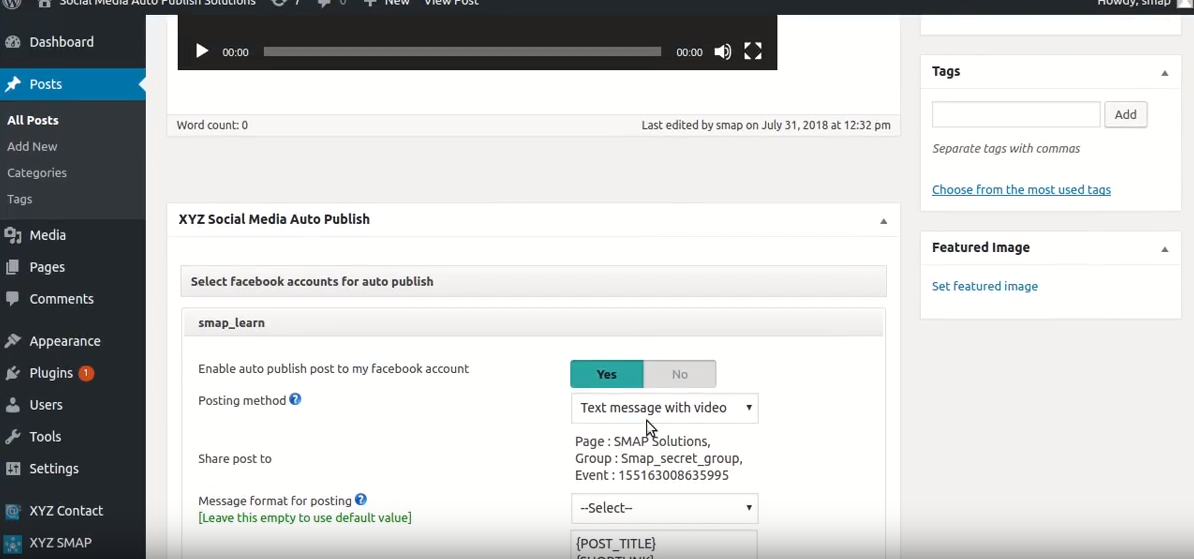Open Add New under Posts
Image resolution: width=1194 pixels, height=559 pixels.
pyautogui.click(x=32, y=146)
